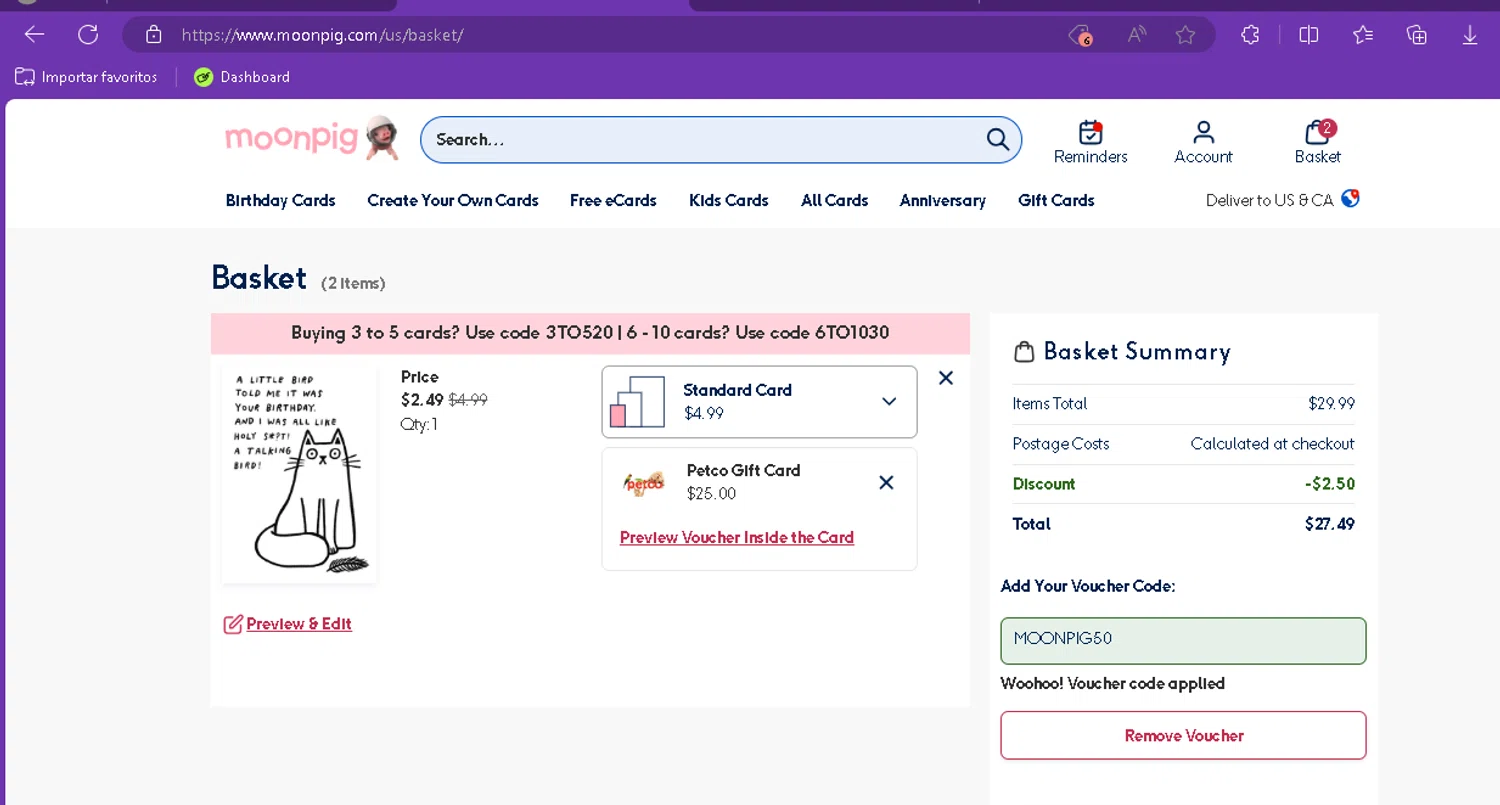1500x805 pixels.
Task: Open favorites list icon in toolbar
Action: click(1363, 35)
